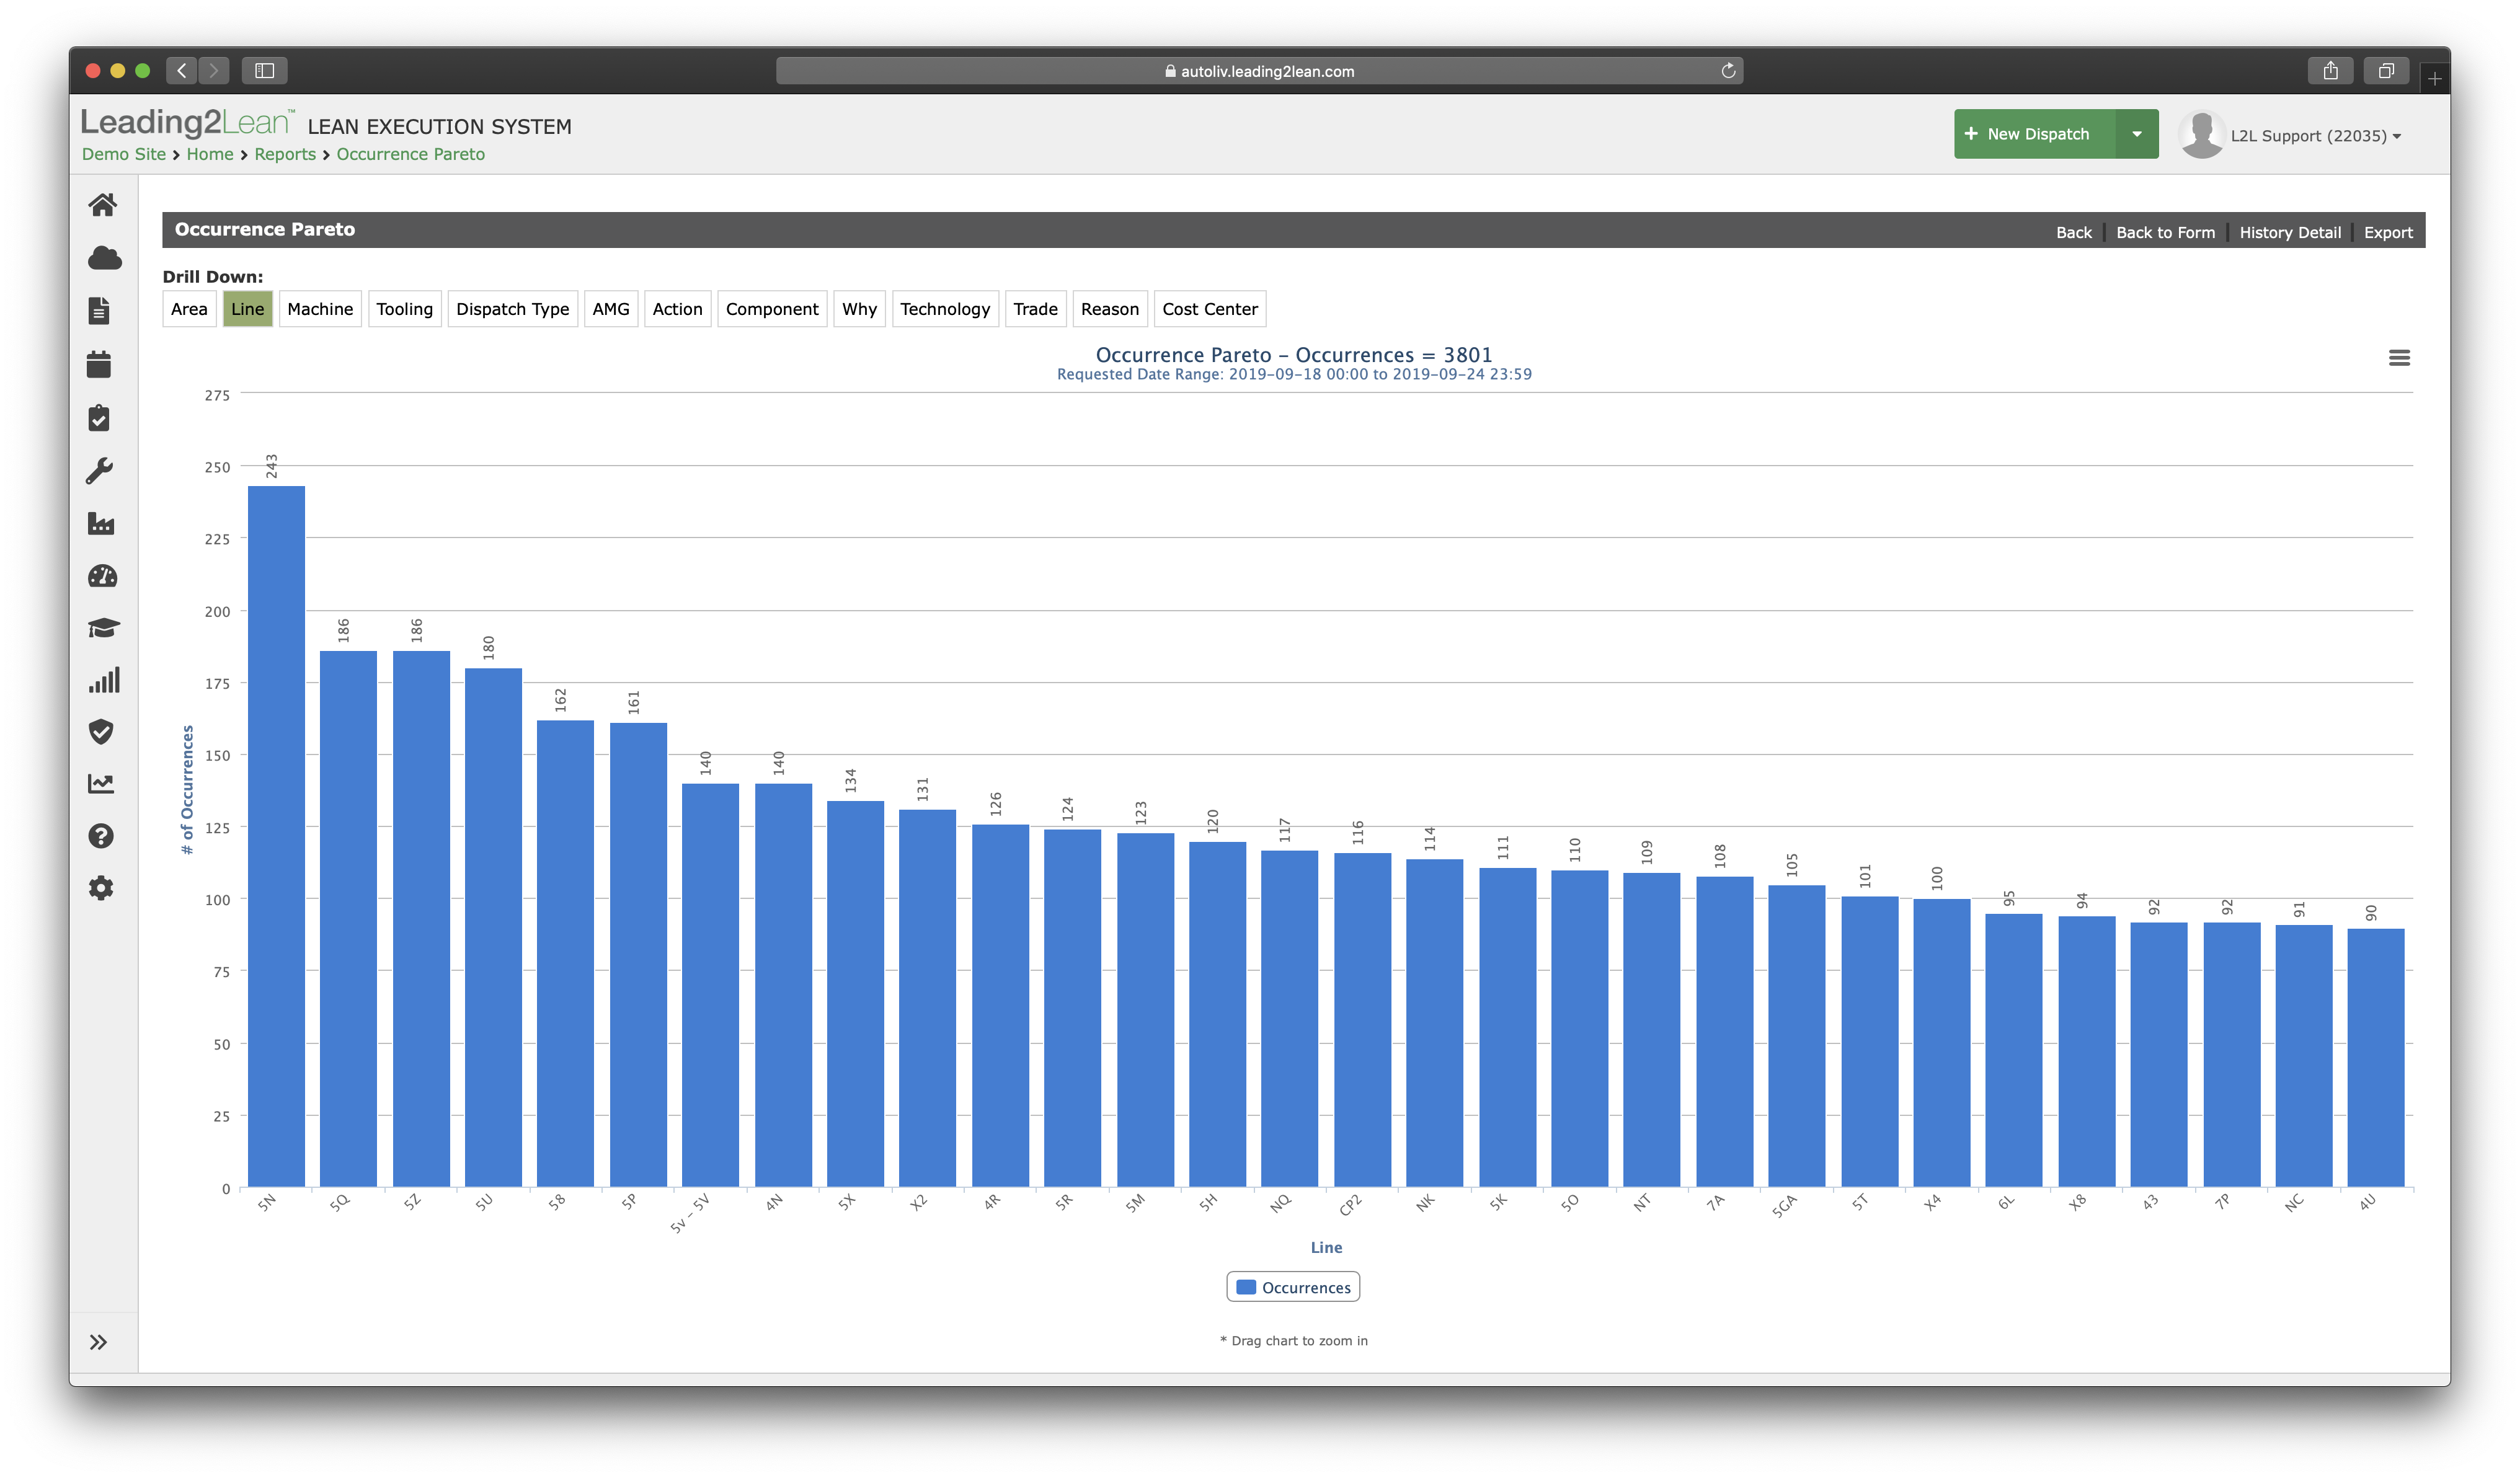Select the Machine drill down option
2520x1478 pixels.
tap(320, 309)
